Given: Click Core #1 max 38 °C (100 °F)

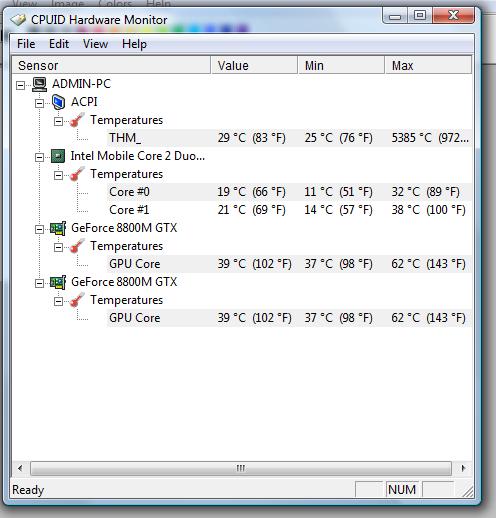Looking at the screenshot, I should pos(428,210).
